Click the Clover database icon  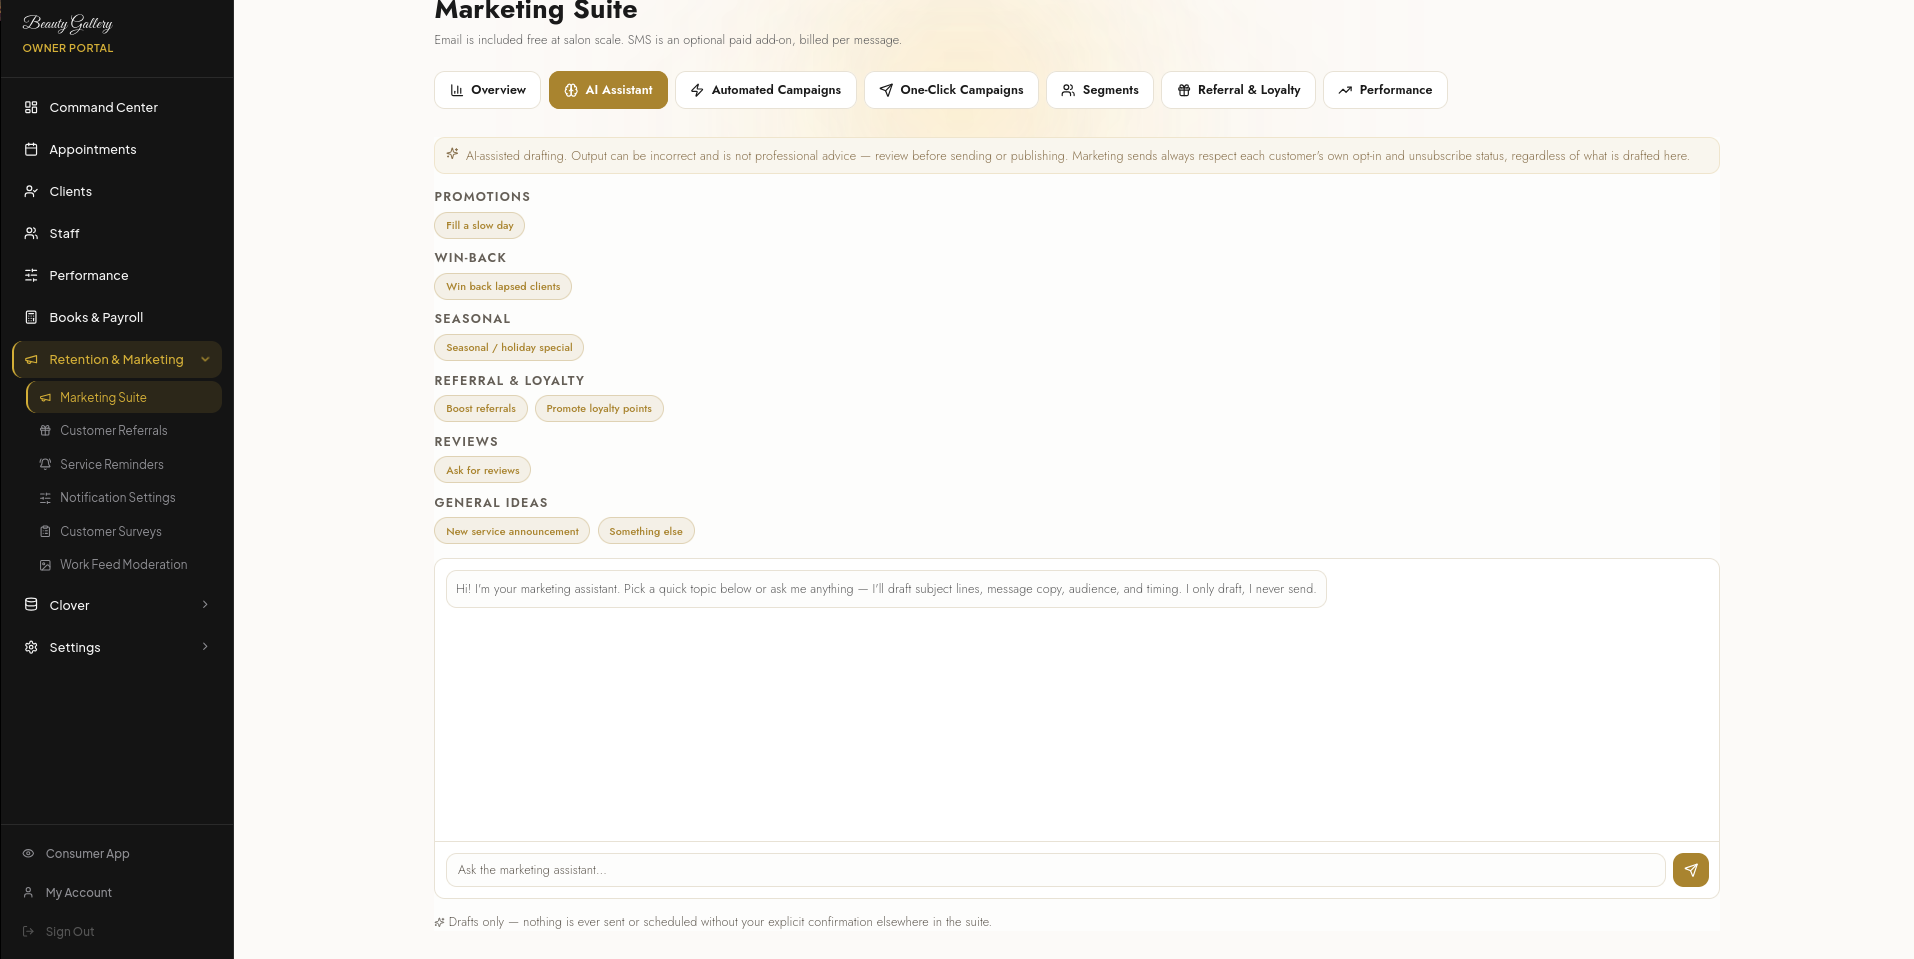(31, 605)
